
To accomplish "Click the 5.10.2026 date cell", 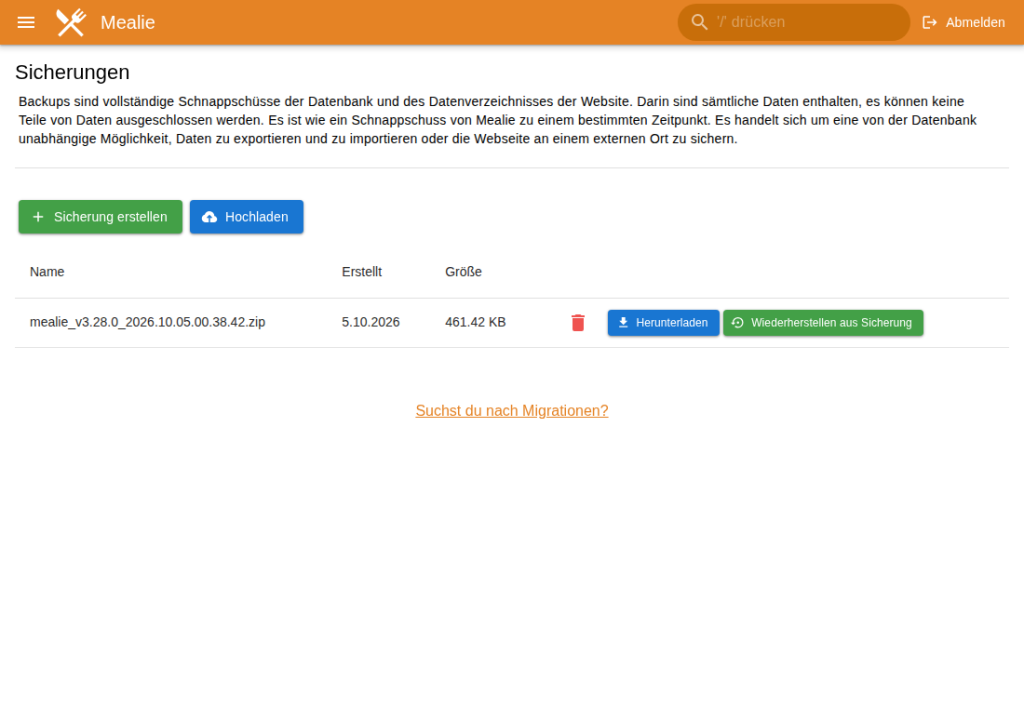I will [370, 322].
